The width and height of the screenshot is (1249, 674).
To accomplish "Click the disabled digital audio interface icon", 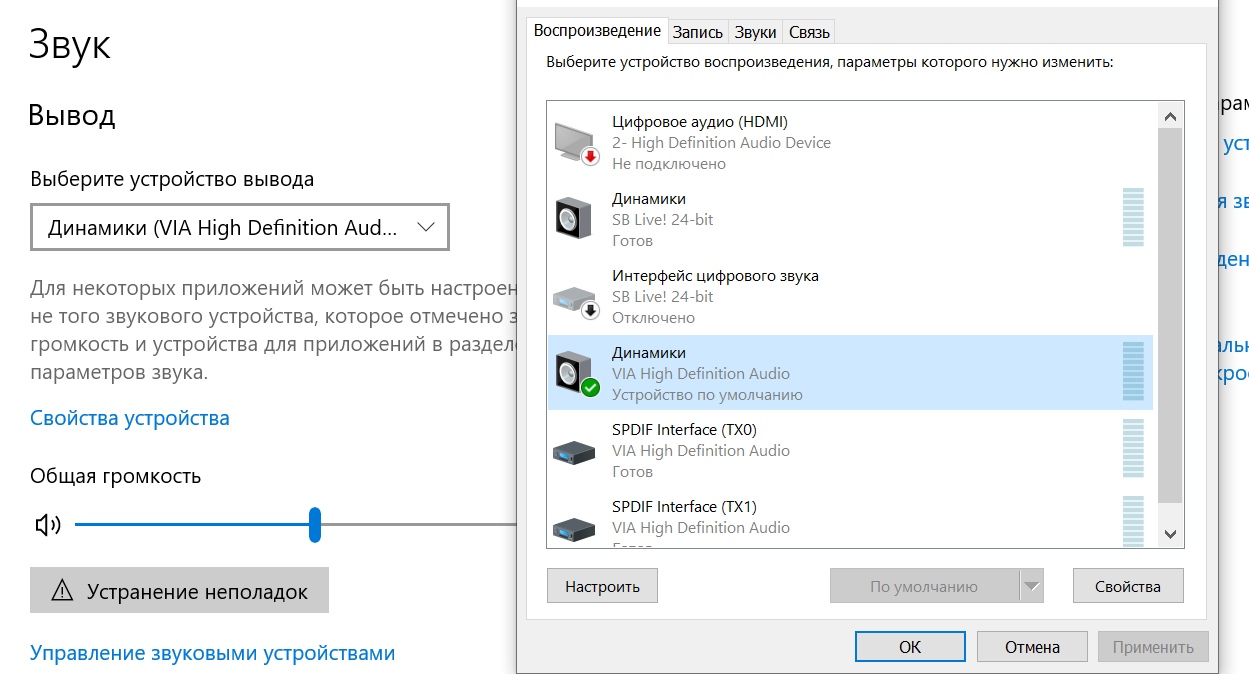I will tap(574, 297).
